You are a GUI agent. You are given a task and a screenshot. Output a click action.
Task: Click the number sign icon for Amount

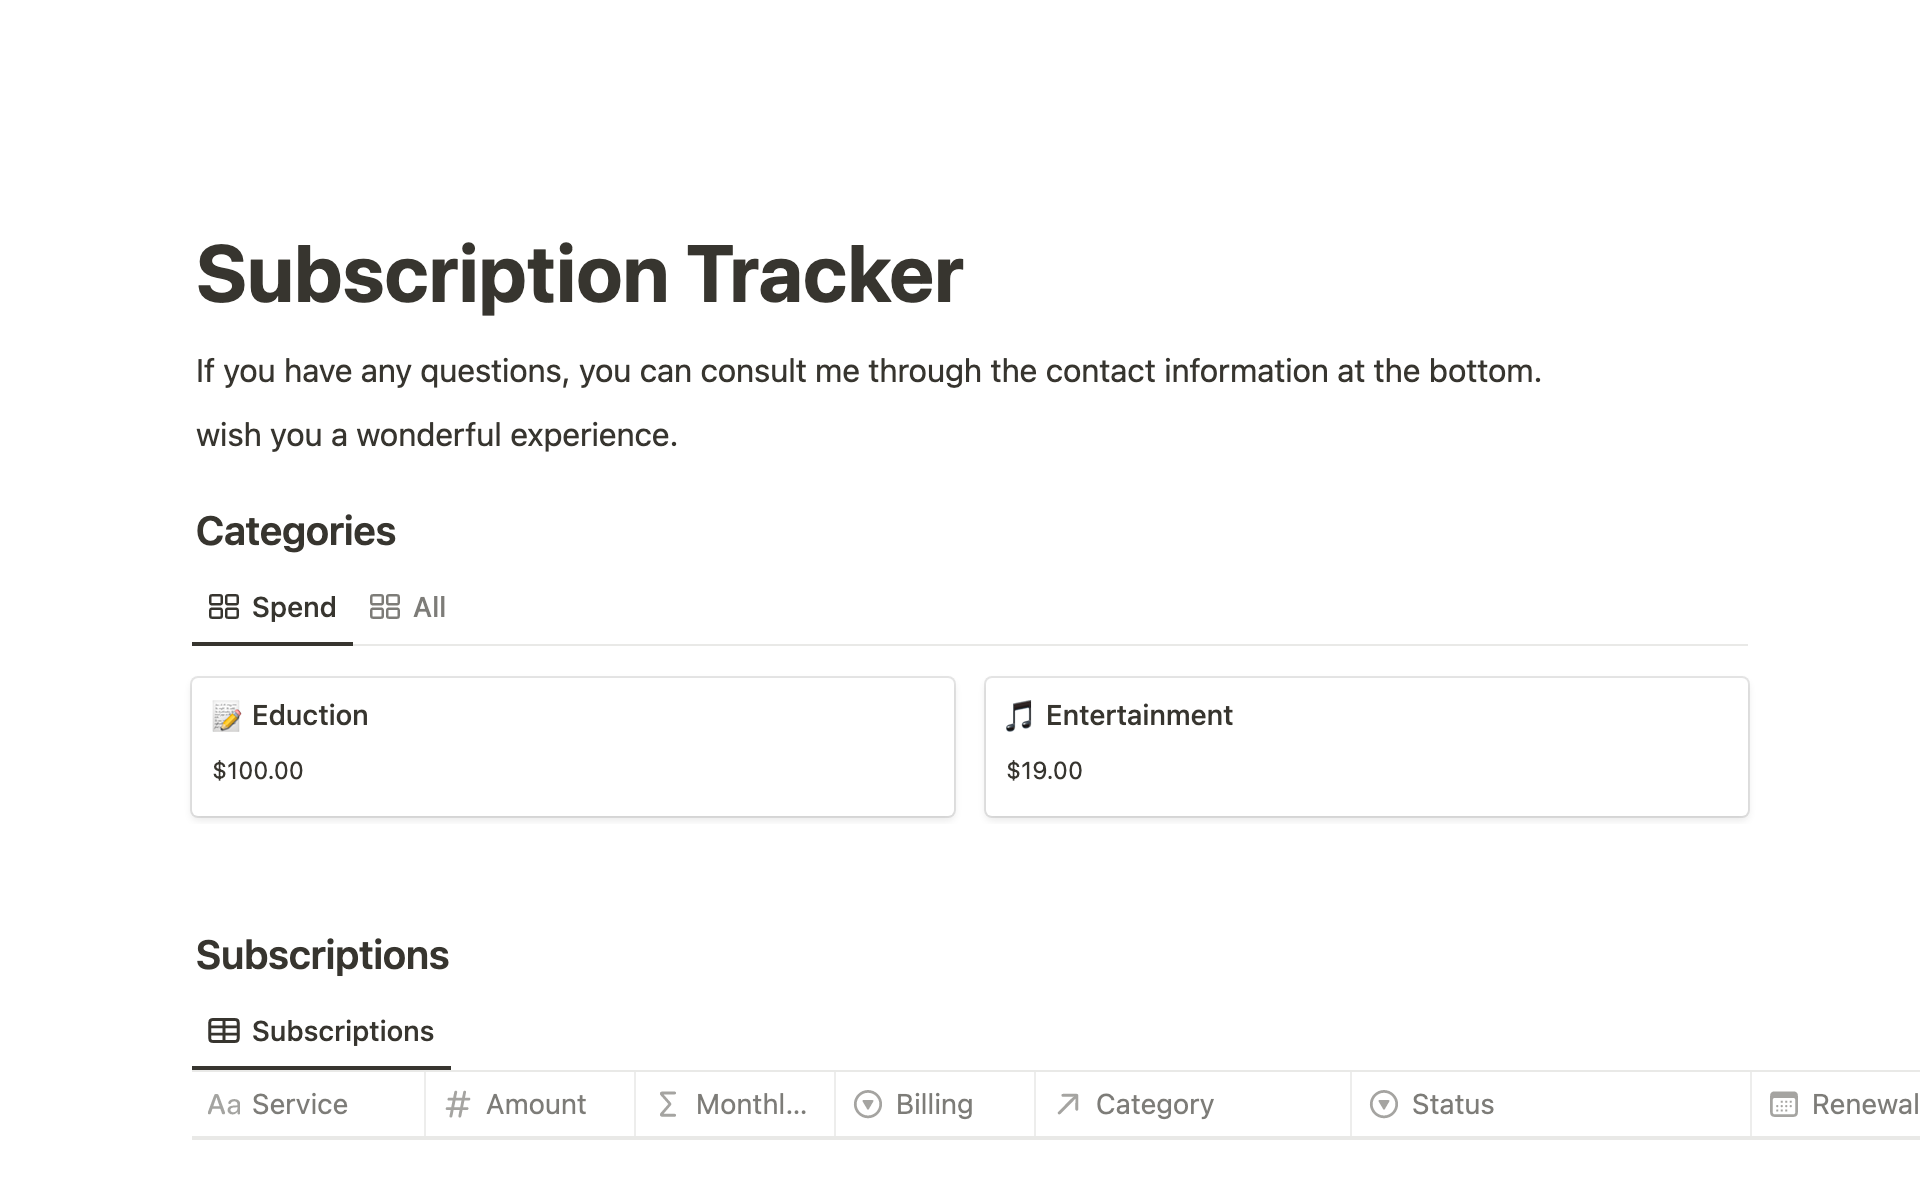click(458, 1104)
